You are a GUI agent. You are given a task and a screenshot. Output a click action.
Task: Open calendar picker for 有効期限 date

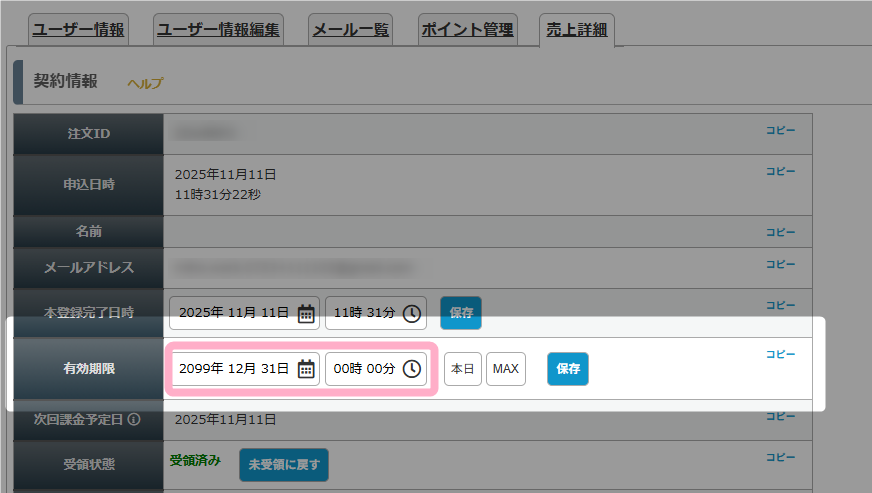point(306,369)
